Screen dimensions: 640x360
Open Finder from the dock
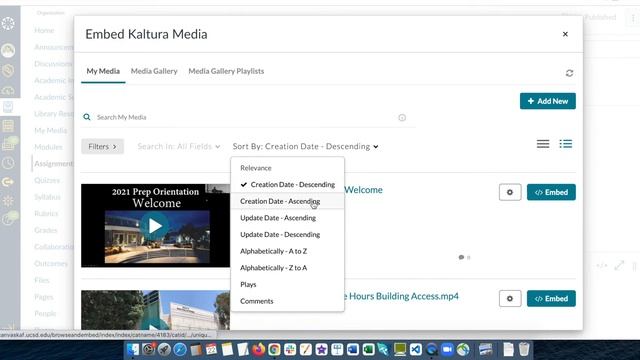coord(133,349)
